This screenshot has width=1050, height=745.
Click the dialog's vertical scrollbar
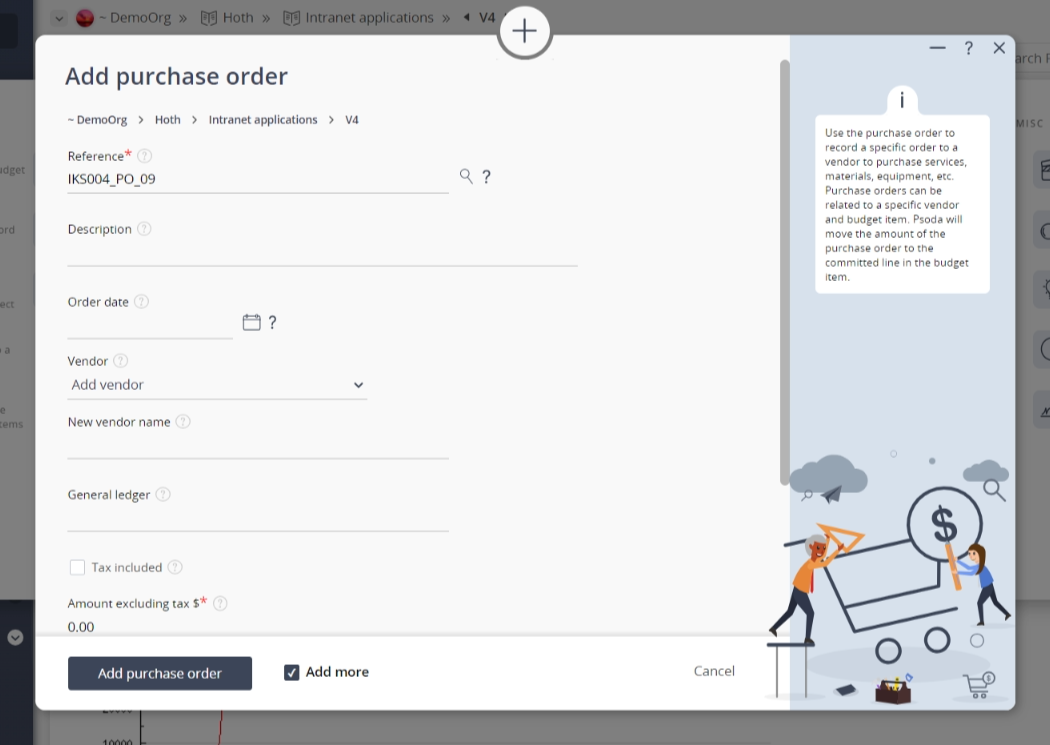(x=784, y=270)
